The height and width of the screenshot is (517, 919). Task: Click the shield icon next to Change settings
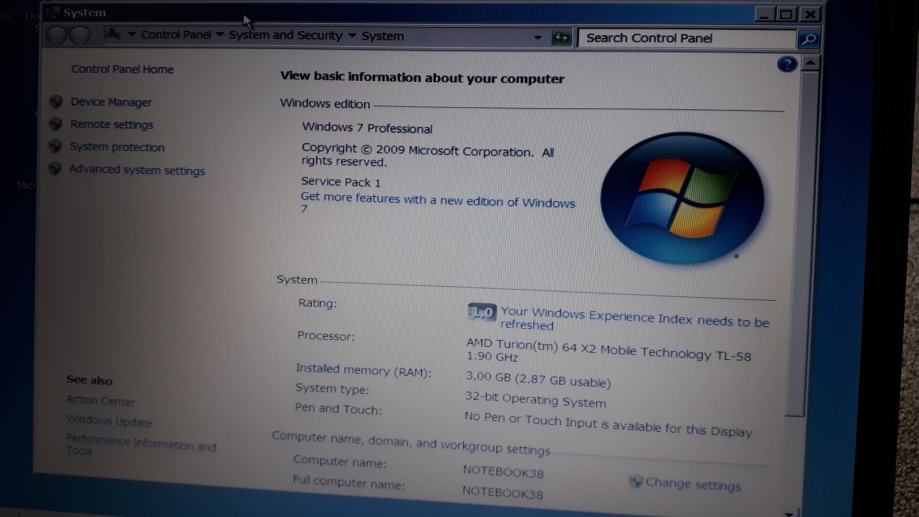(635, 482)
